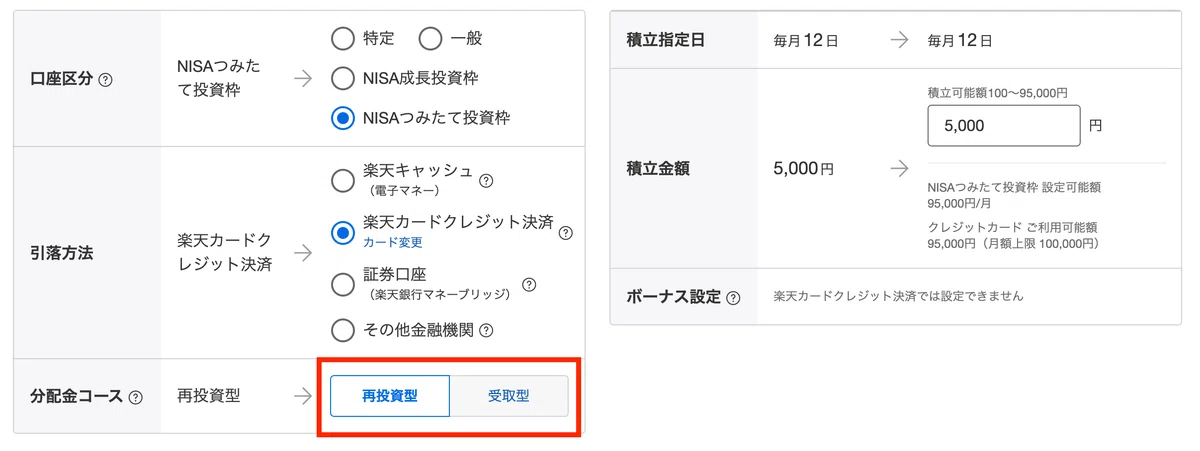Click help icon beside 楽天キャッシュ
The image size is (1200, 451).
(487, 181)
